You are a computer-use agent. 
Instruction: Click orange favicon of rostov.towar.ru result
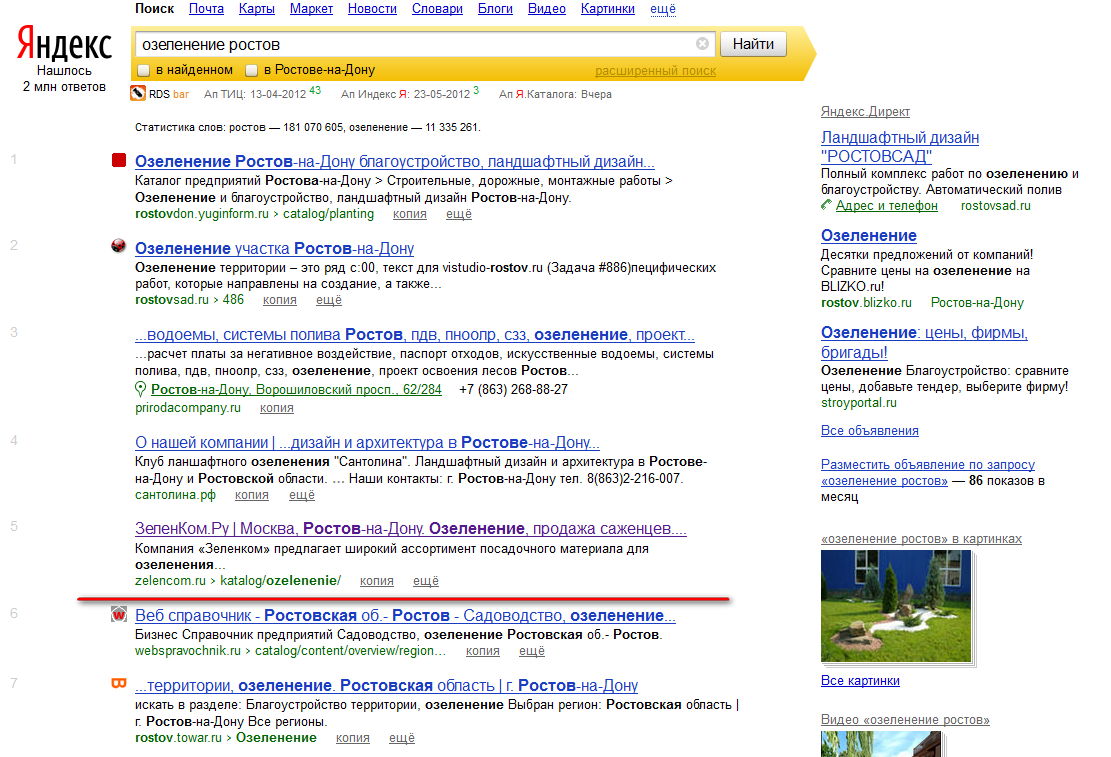pyautogui.click(x=119, y=683)
